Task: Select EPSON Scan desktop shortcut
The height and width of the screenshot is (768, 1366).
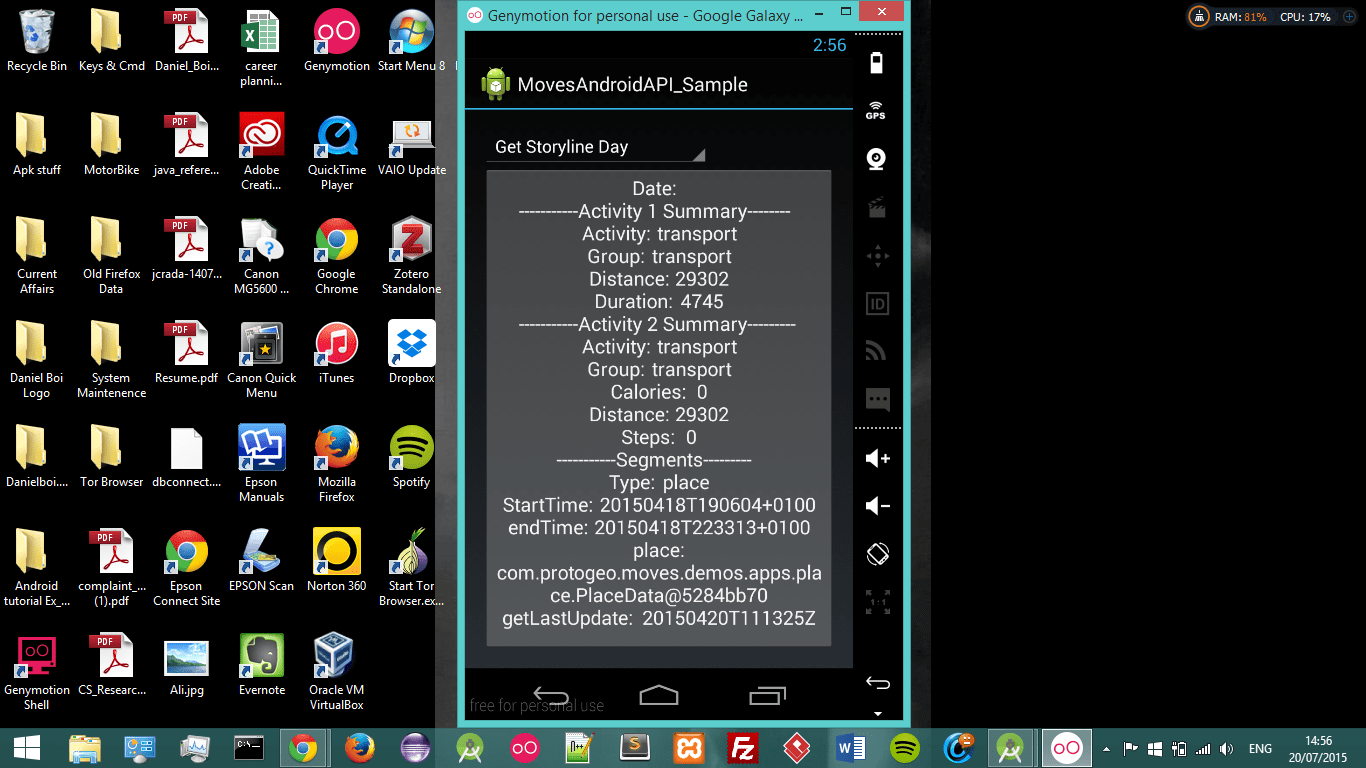Action: point(262,561)
